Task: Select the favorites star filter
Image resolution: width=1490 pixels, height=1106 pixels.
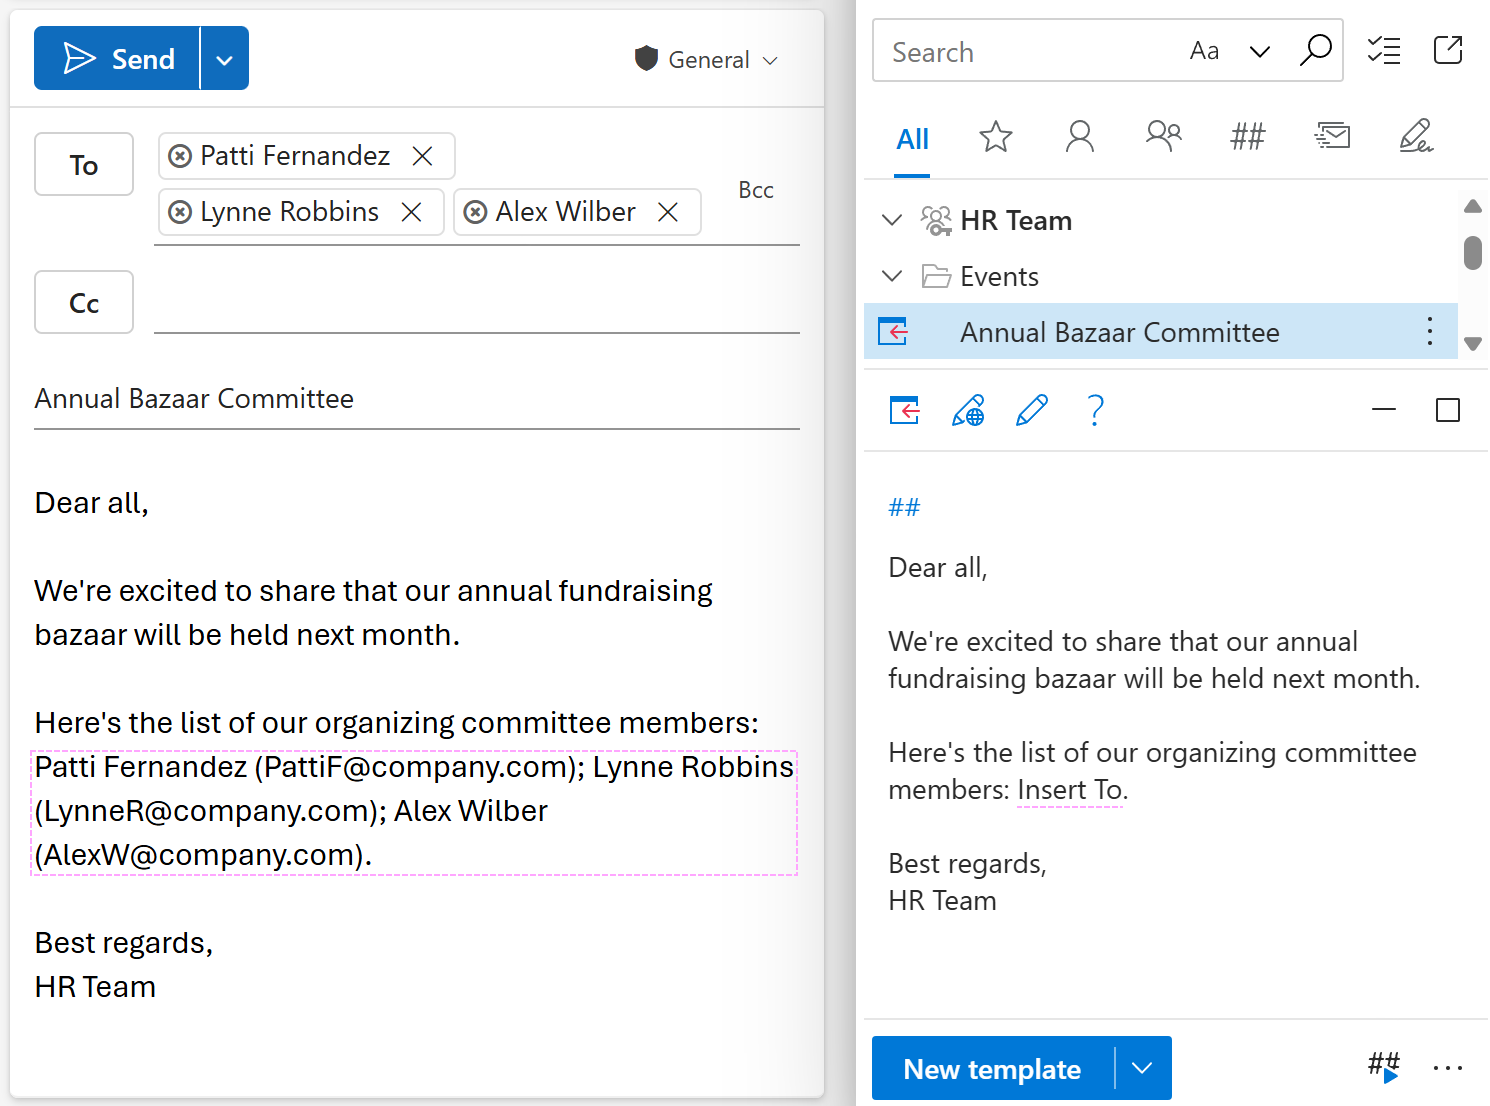Action: (x=996, y=137)
